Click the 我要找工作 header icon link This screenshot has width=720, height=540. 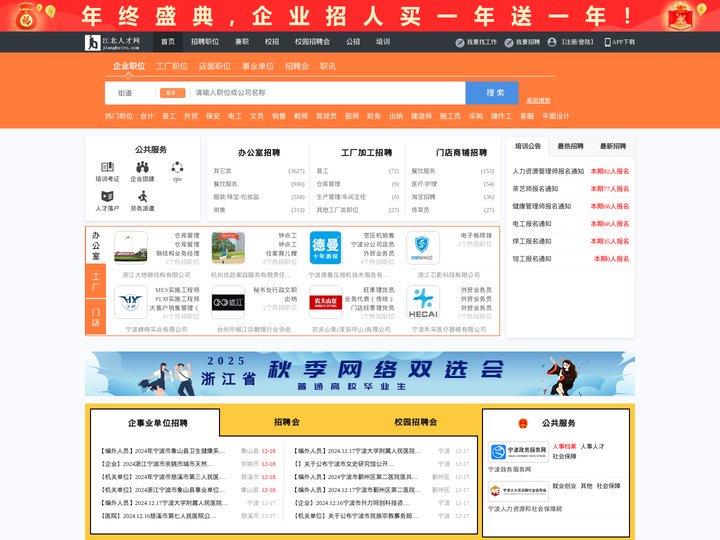click(476, 42)
